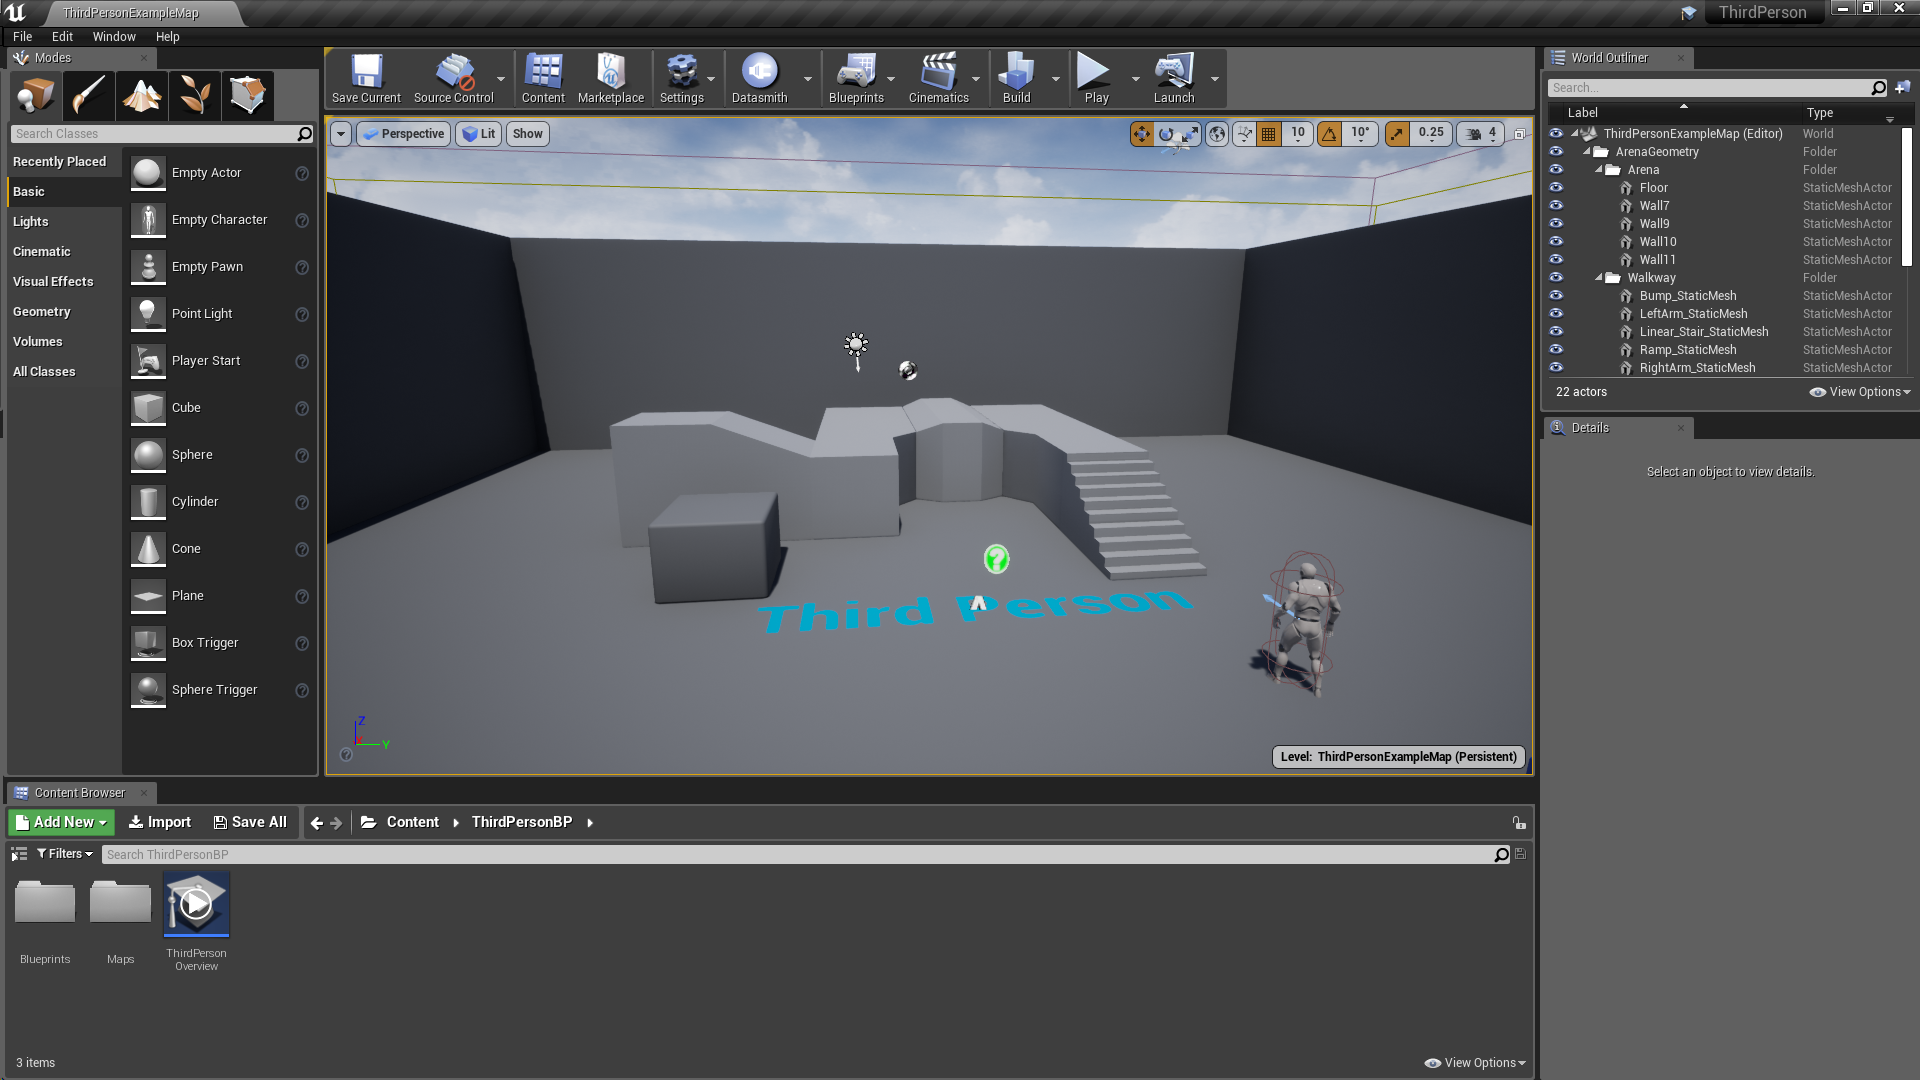Image resolution: width=1920 pixels, height=1080 pixels.
Task: Click the Save All button
Action: (250, 821)
